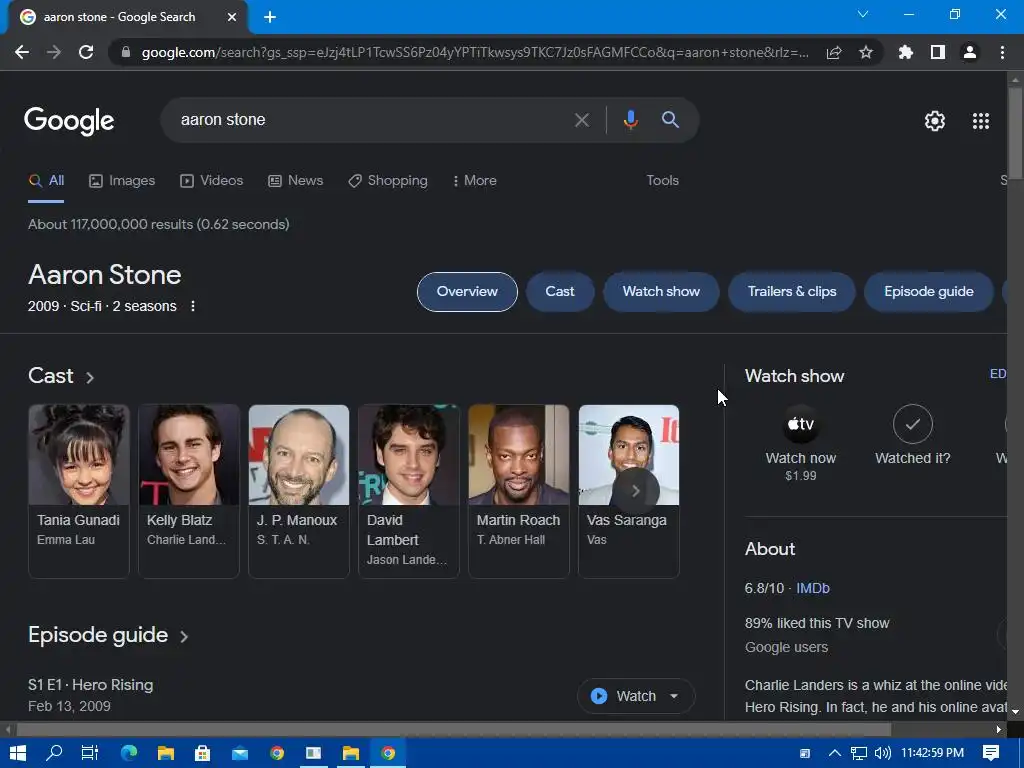1024x768 pixels.
Task: Click the blue play icon on Watch button
Action: [599, 696]
